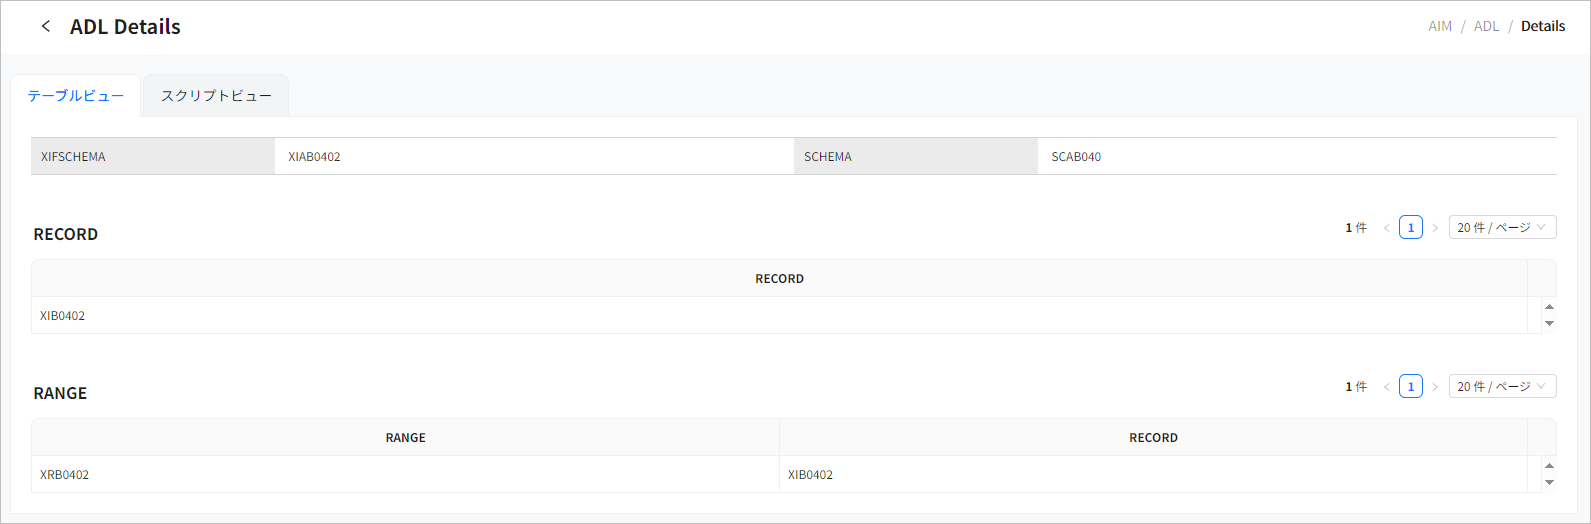Click scroll down arrow in RECORD table
Image resolution: width=1591 pixels, height=524 pixels.
1549,323
